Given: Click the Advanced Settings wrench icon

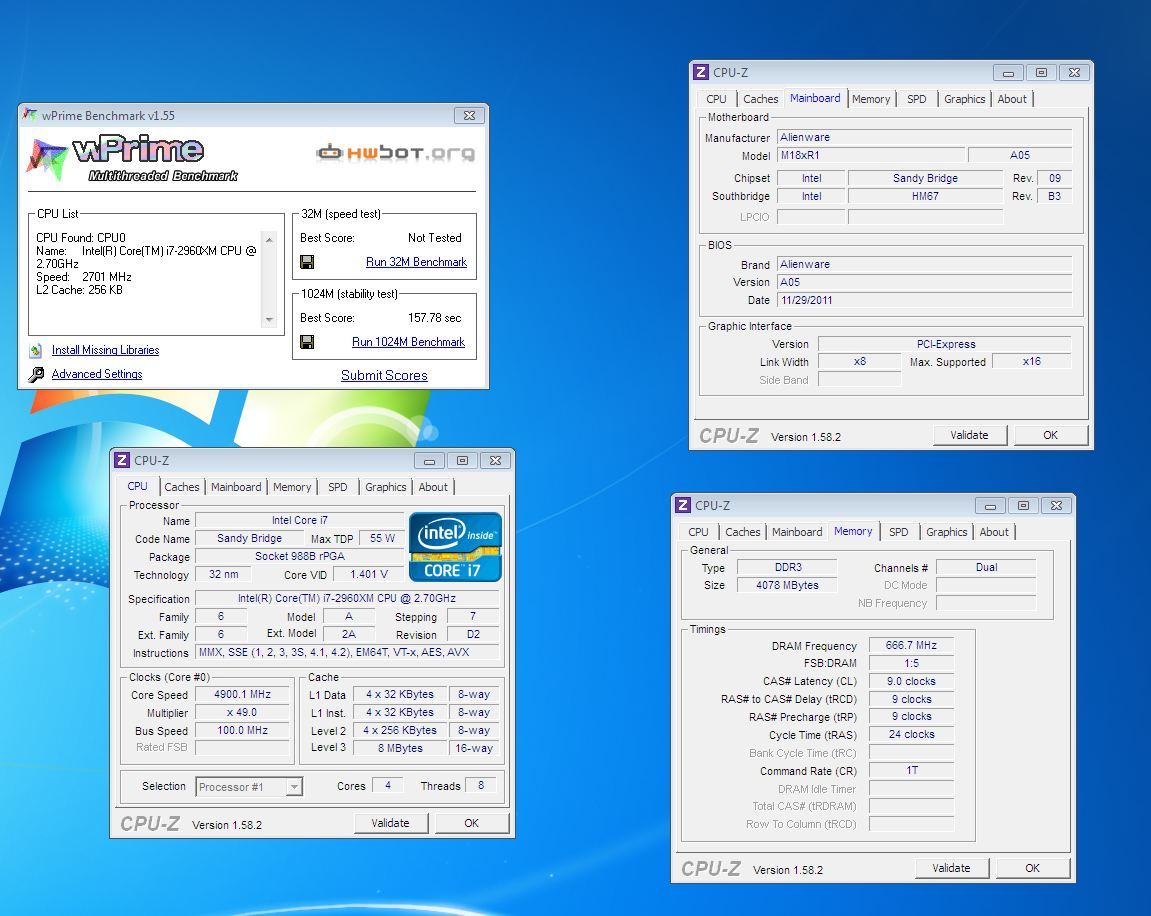Looking at the screenshot, I should (36, 374).
